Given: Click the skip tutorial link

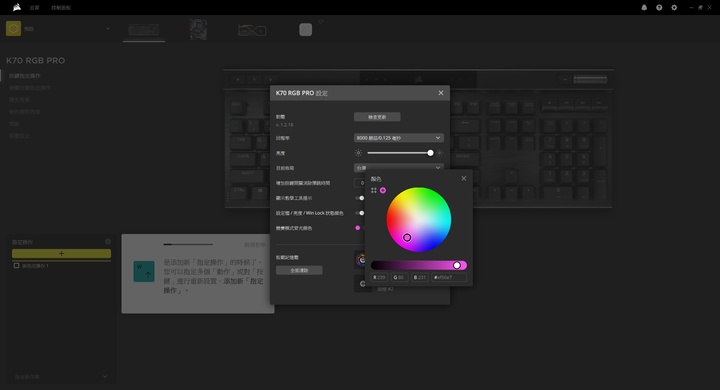Looking at the screenshot, I should (255, 245).
